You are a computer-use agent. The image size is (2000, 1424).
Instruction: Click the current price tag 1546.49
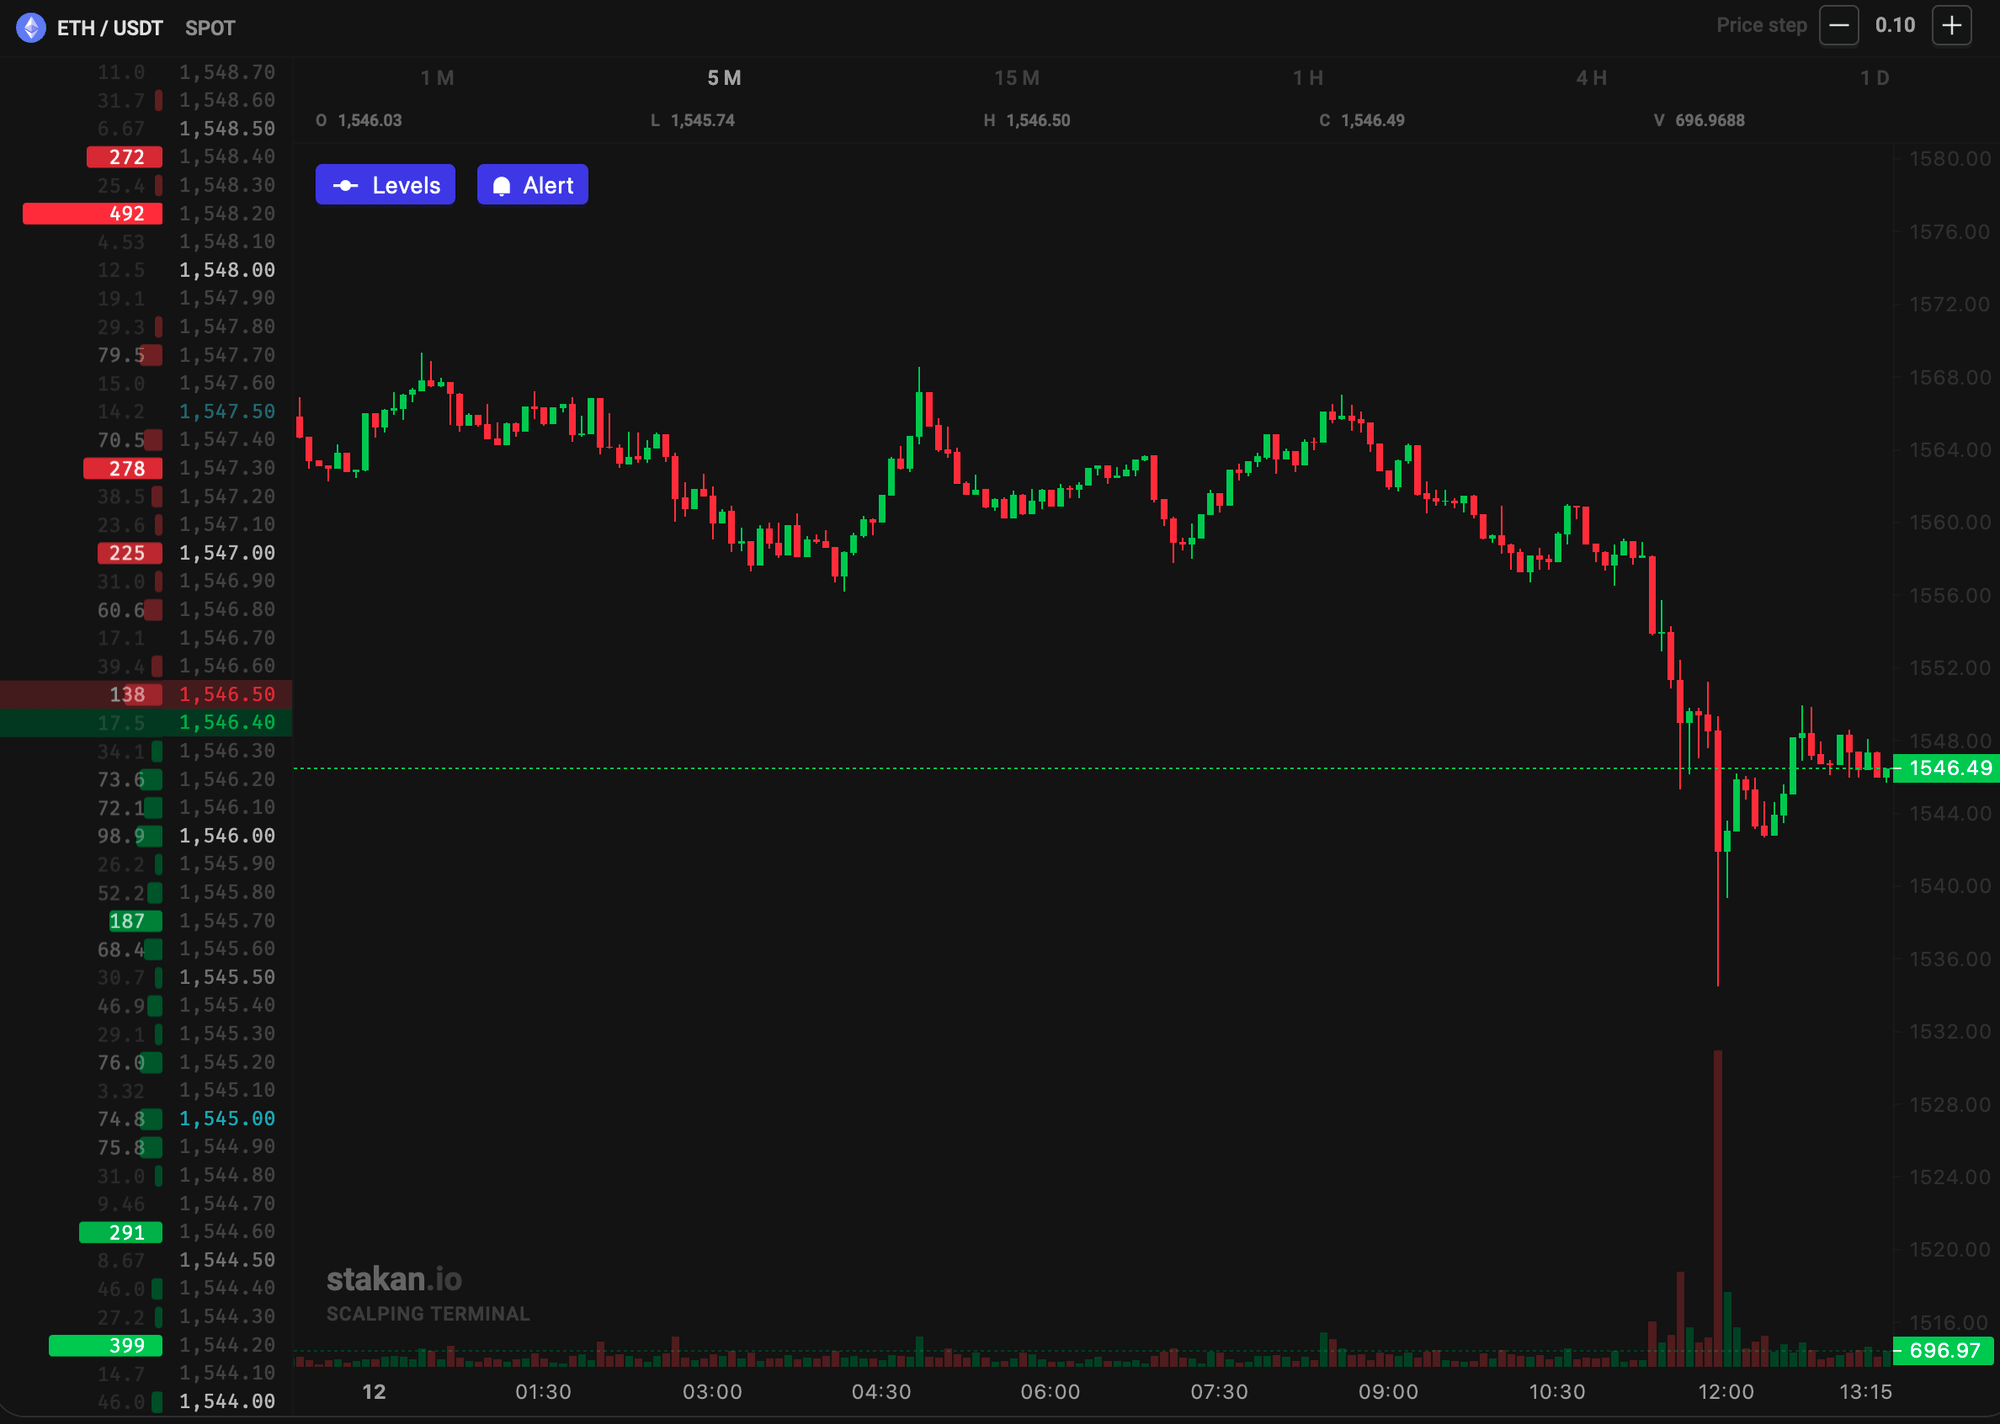(x=1946, y=768)
